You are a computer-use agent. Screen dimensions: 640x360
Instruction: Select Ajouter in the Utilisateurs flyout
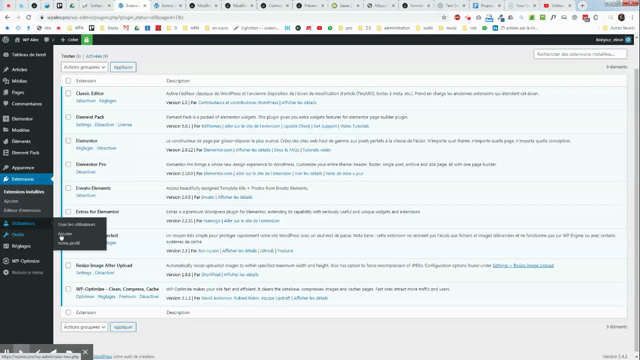coord(65,234)
